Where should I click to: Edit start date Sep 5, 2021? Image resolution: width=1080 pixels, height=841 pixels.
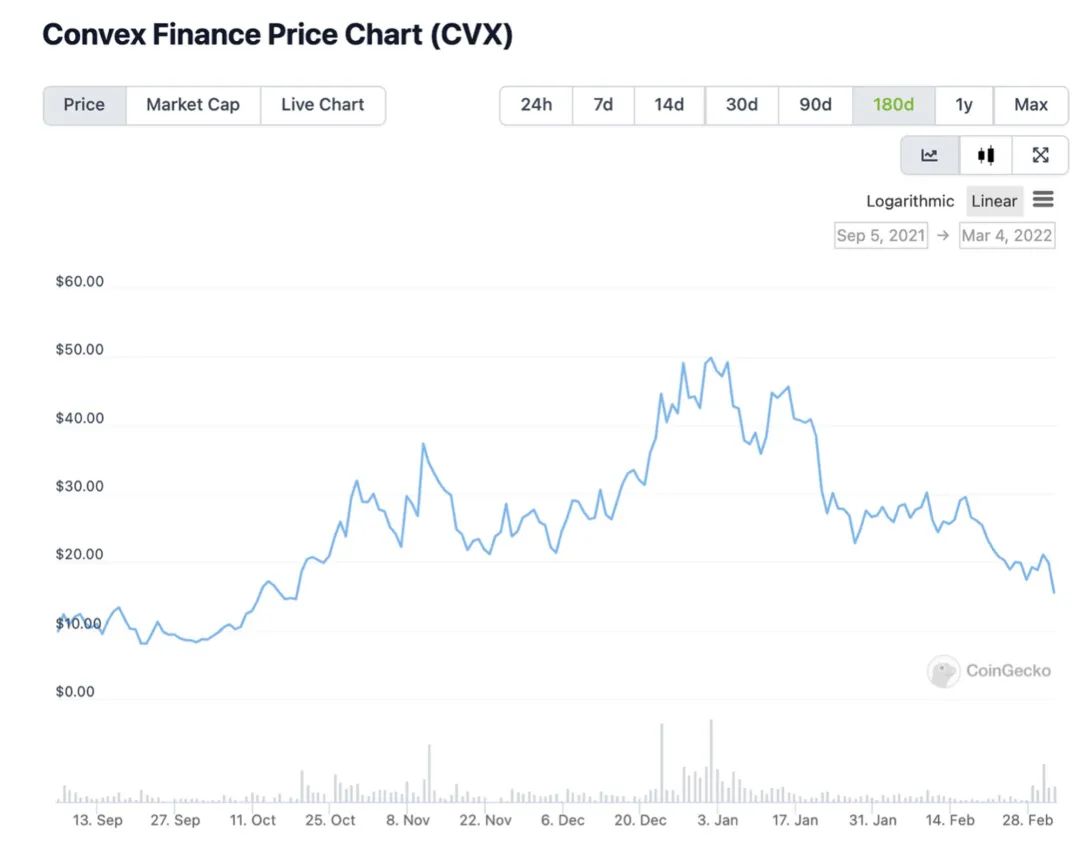click(881, 236)
